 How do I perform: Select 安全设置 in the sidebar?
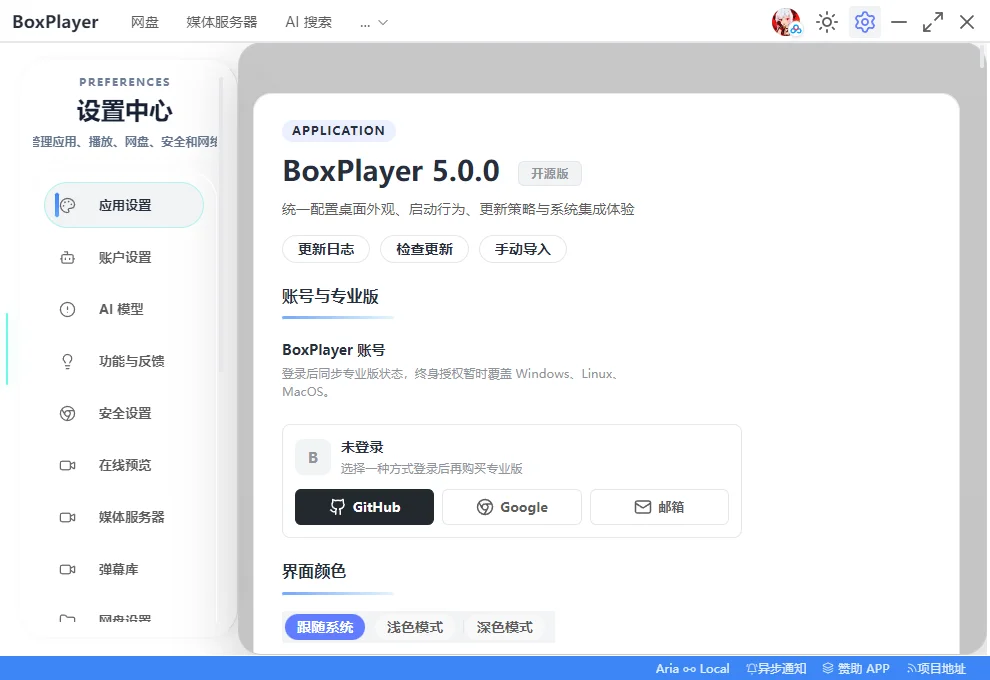click(x=124, y=414)
